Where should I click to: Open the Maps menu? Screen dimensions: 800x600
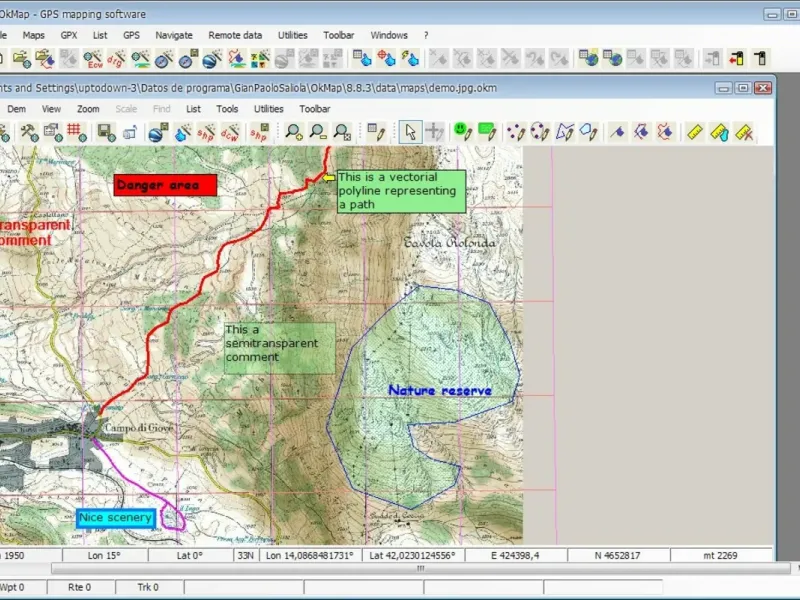34,35
